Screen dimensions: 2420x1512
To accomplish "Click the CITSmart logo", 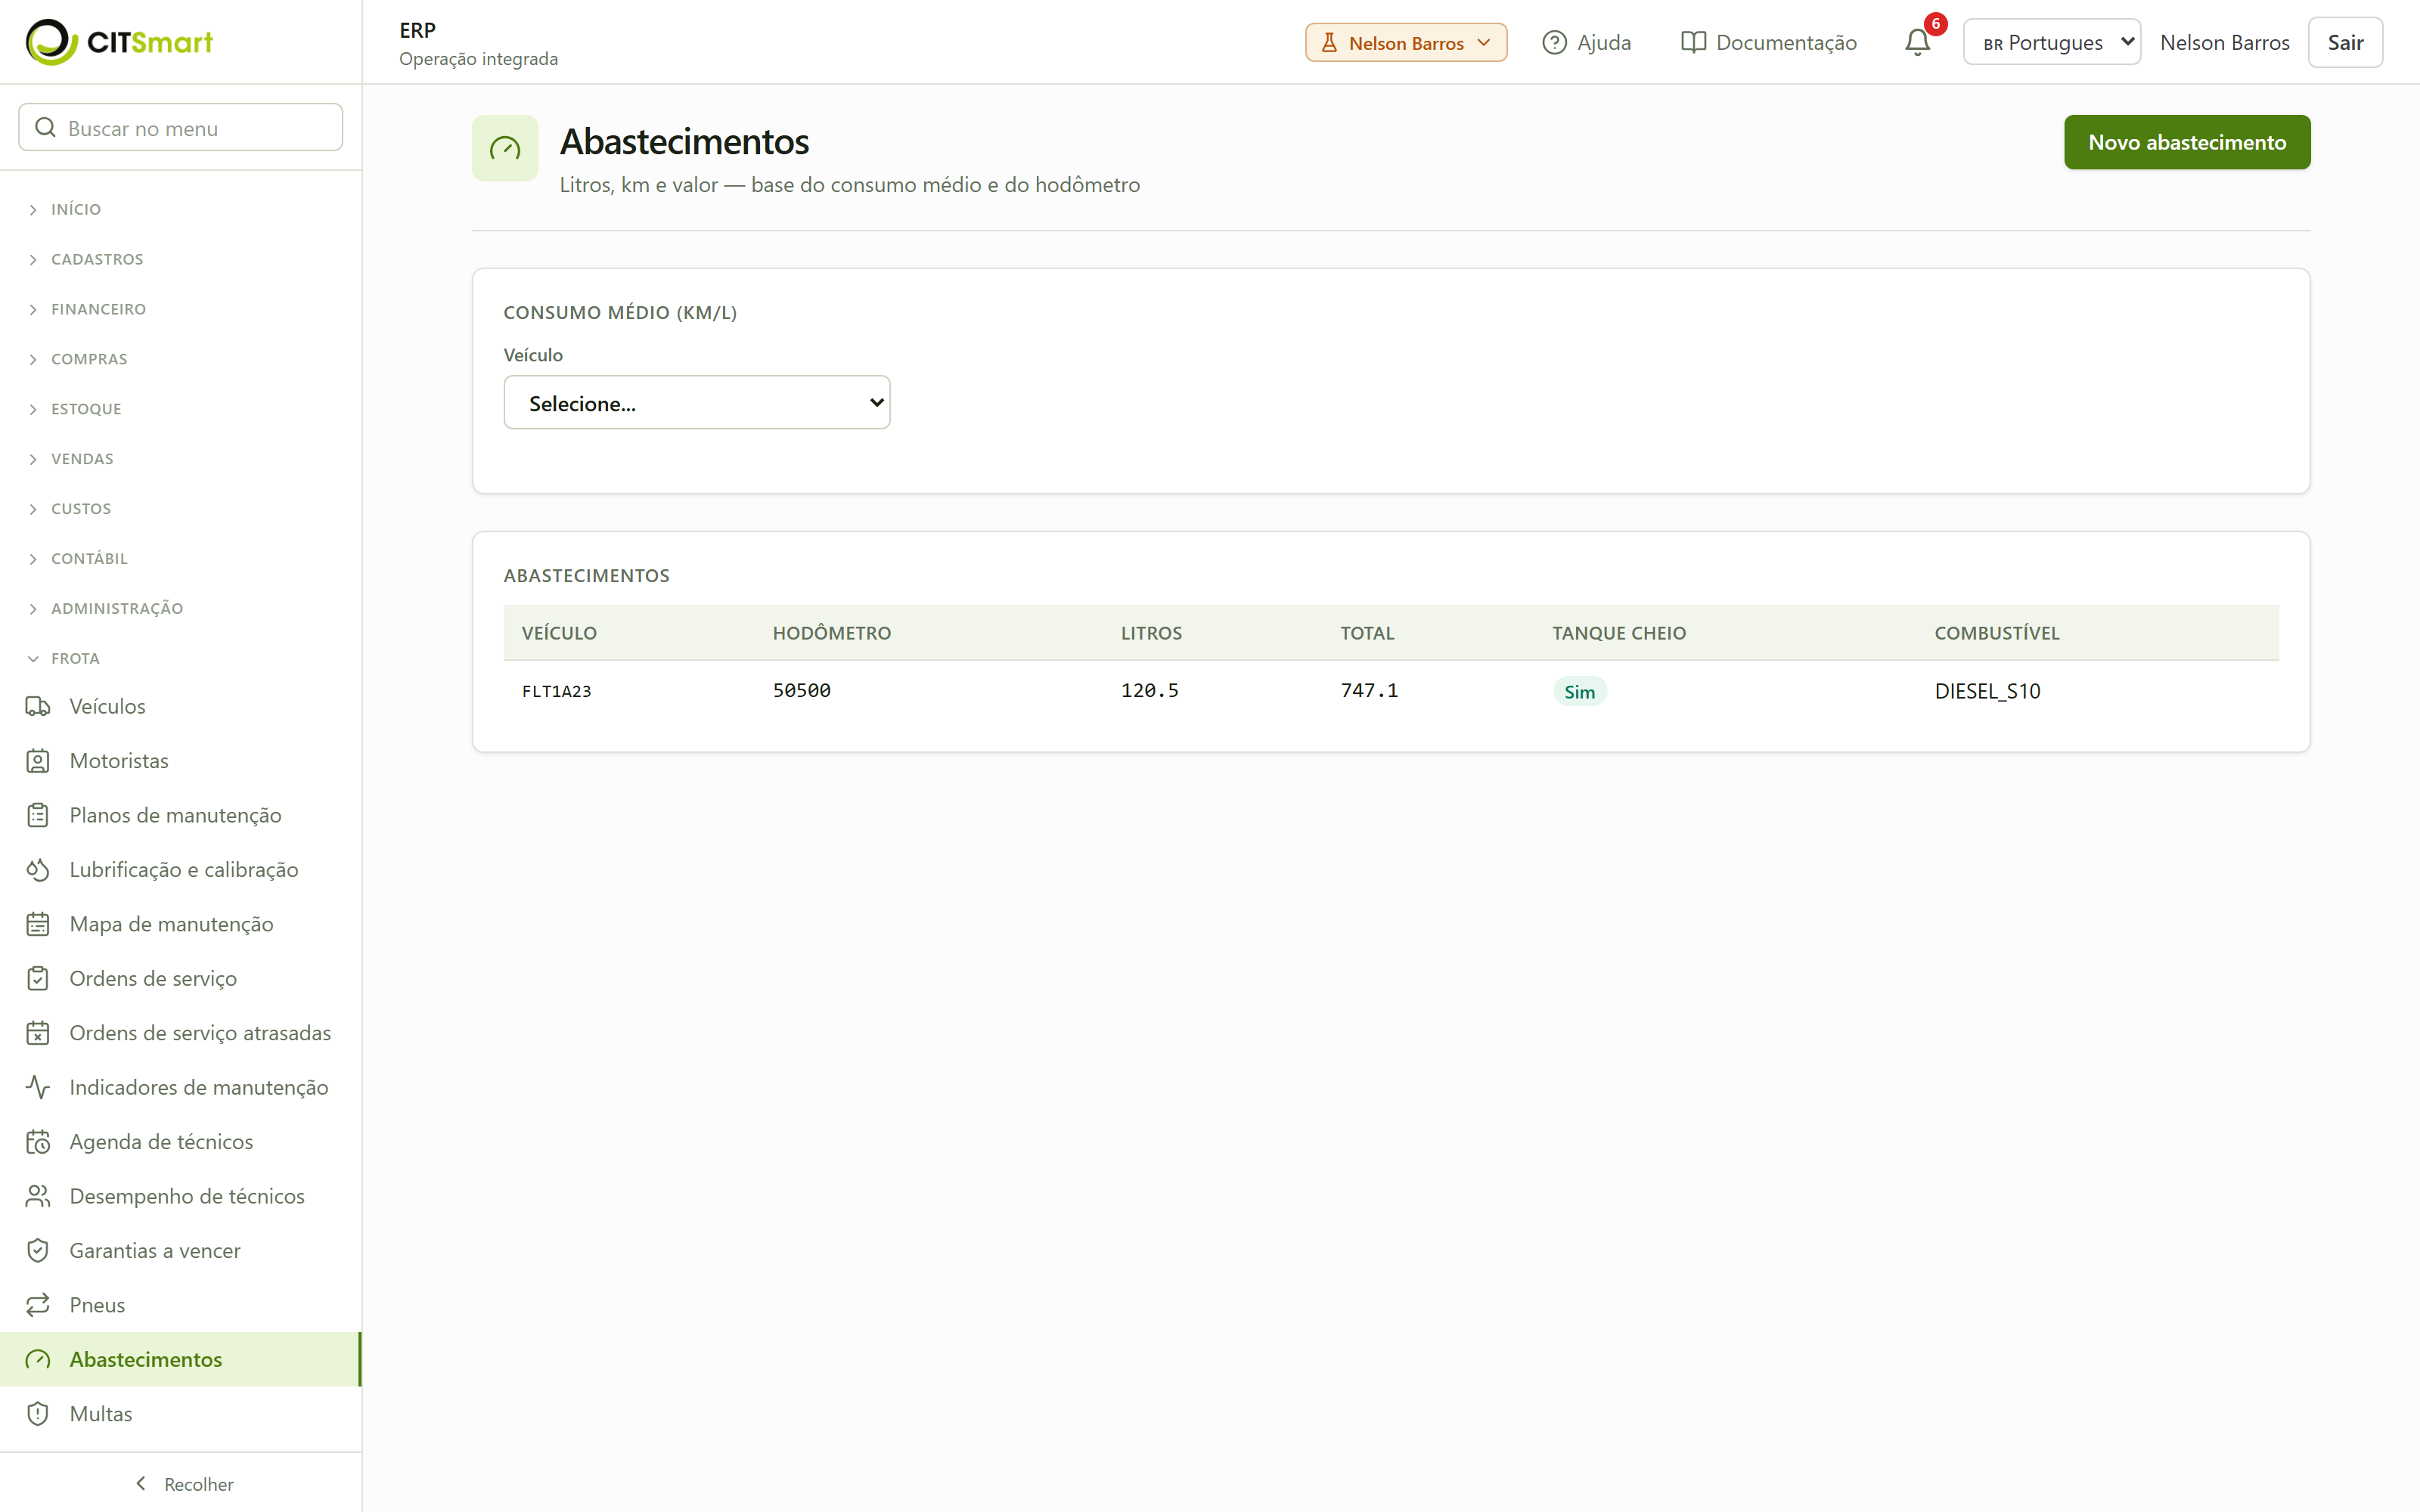I will pos(119,42).
